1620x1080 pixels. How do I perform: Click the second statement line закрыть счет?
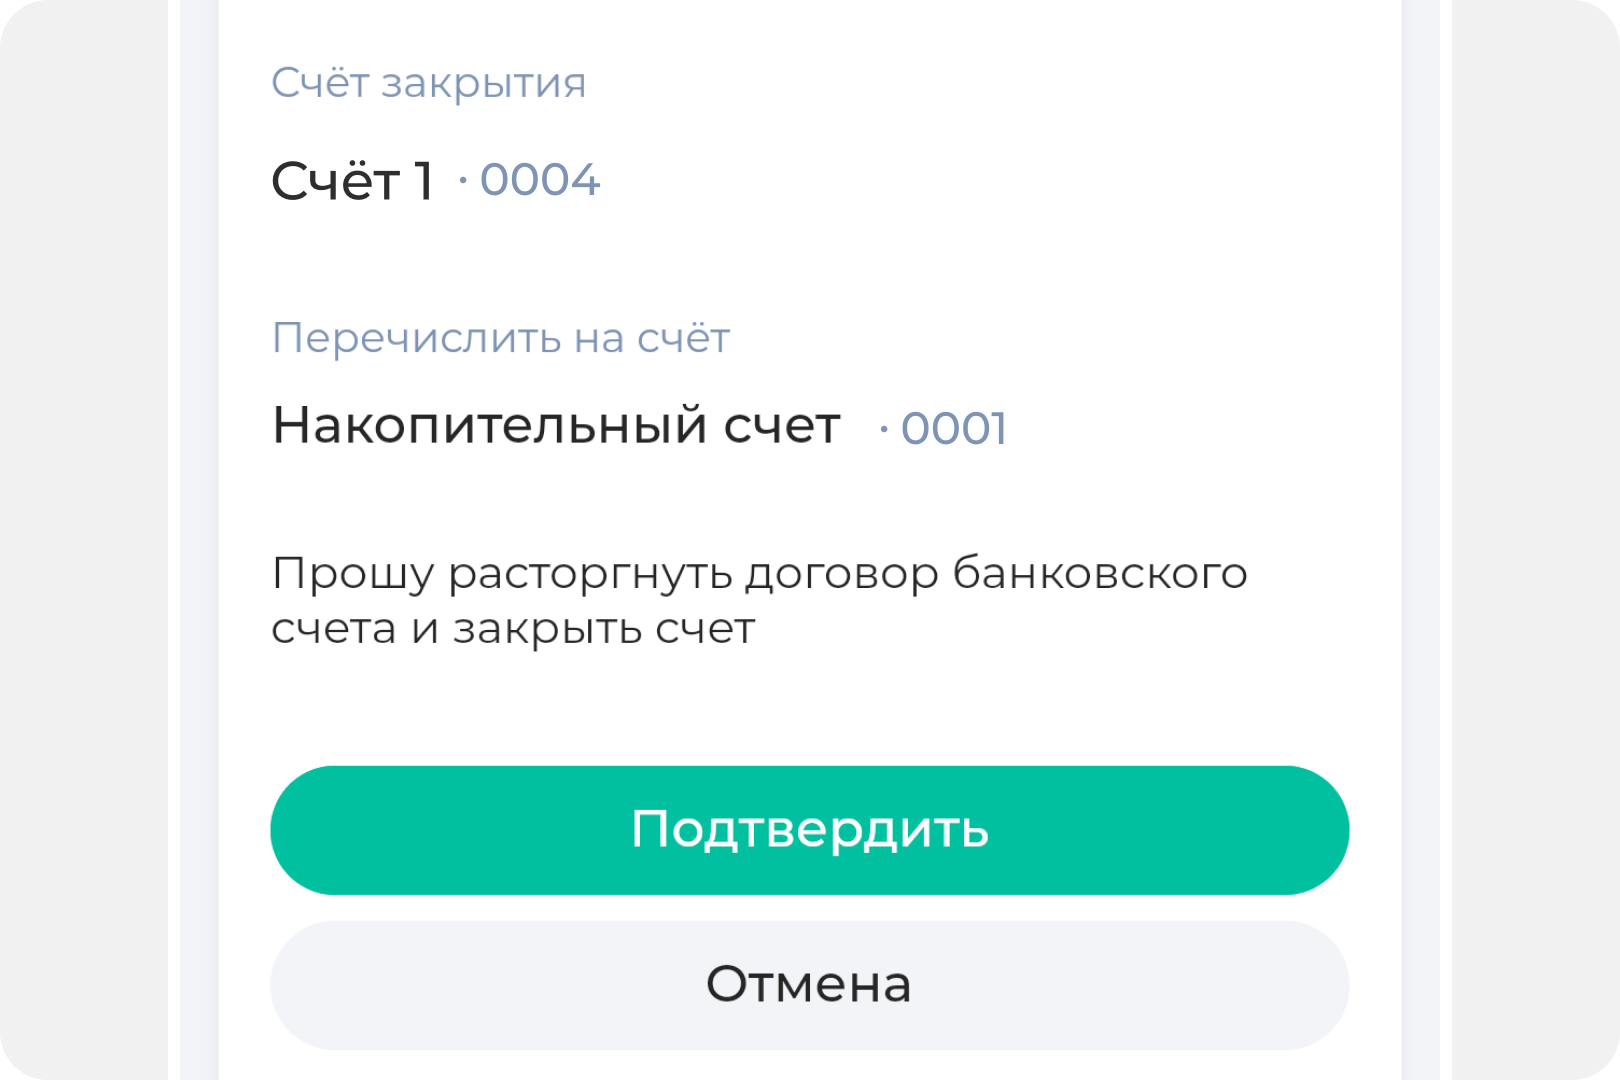(x=513, y=629)
